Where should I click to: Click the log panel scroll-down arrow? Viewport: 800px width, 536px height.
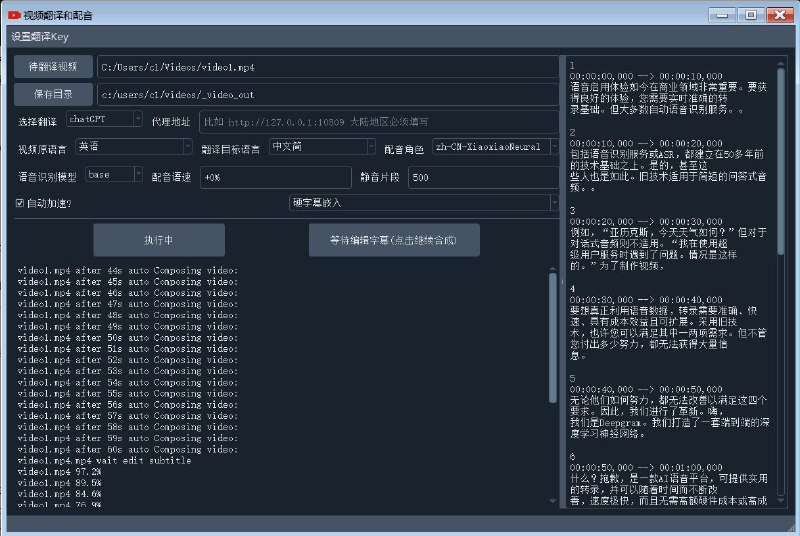pyautogui.click(x=553, y=501)
